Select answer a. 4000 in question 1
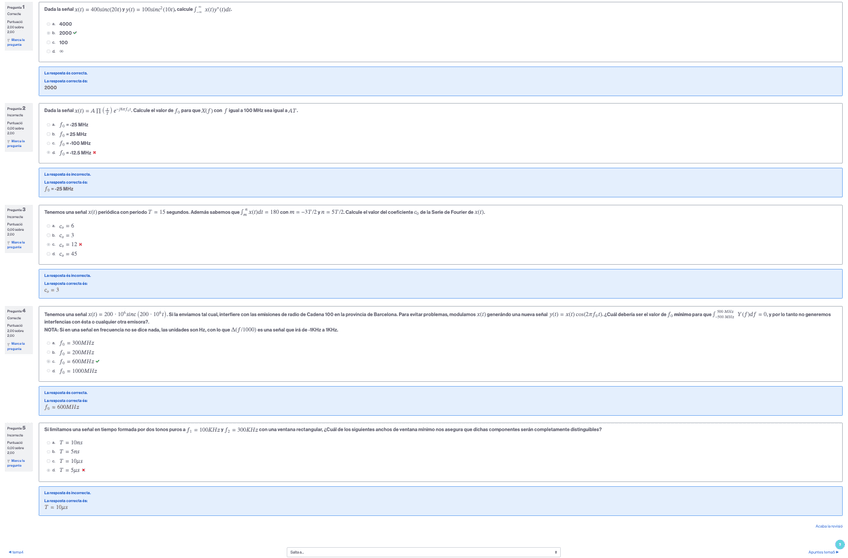This screenshot has height=558, width=848. pos(48,24)
